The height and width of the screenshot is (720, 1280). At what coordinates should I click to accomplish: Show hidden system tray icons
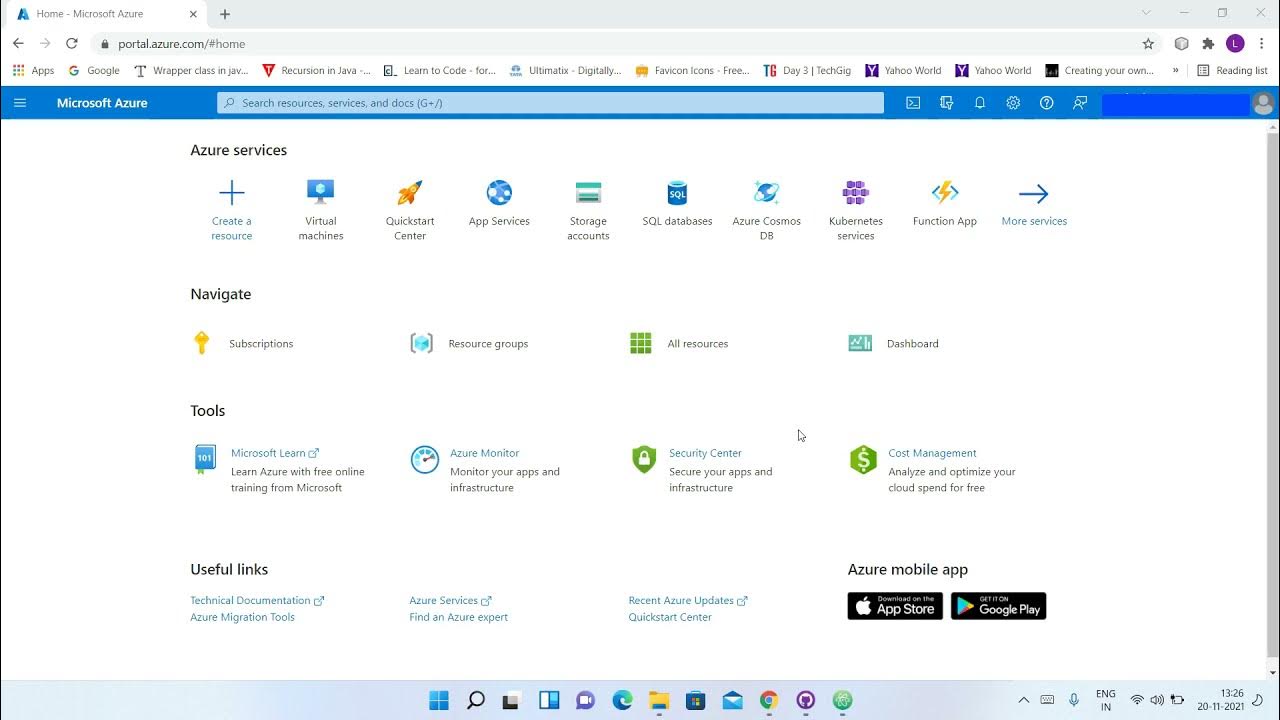1023,700
